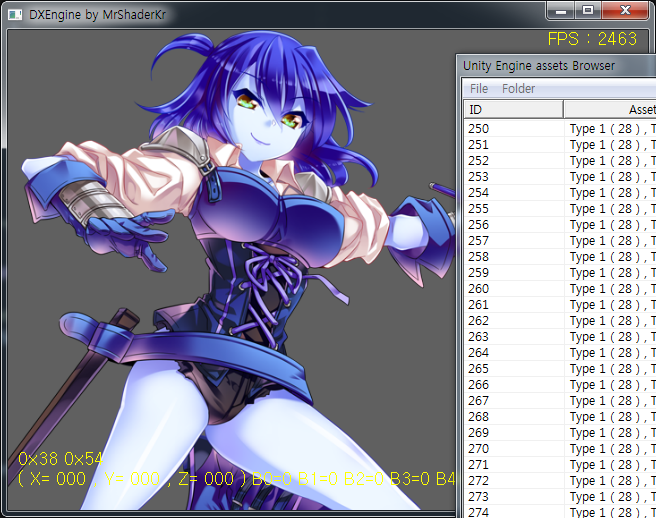Select asset row with ID 269
Viewport: 656px width, 518px height.
560,433
